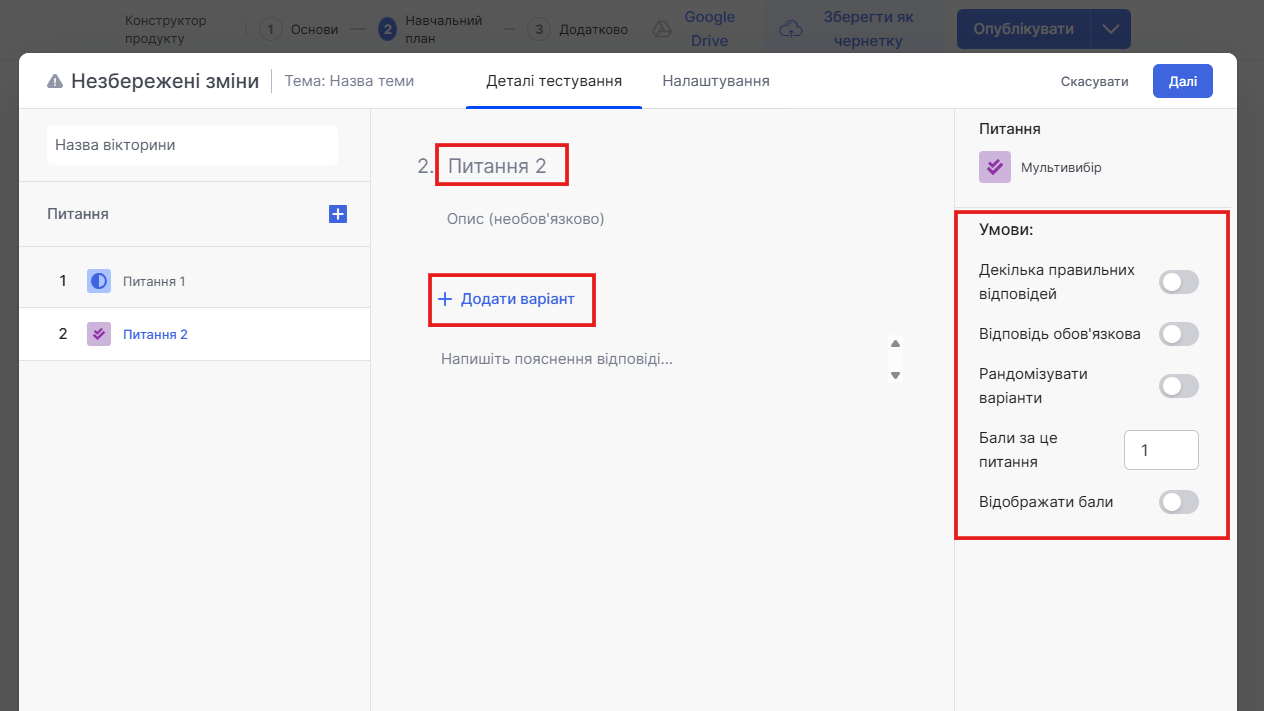Click the Додати варіант link
The width and height of the screenshot is (1264, 711).
point(507,299)
